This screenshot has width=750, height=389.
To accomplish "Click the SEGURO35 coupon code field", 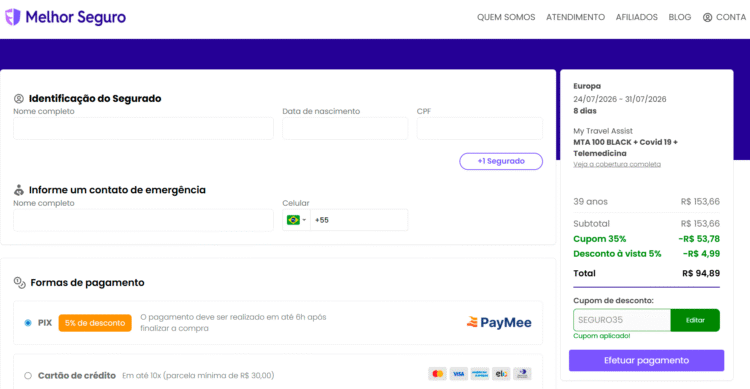I will tap(622, 320).
